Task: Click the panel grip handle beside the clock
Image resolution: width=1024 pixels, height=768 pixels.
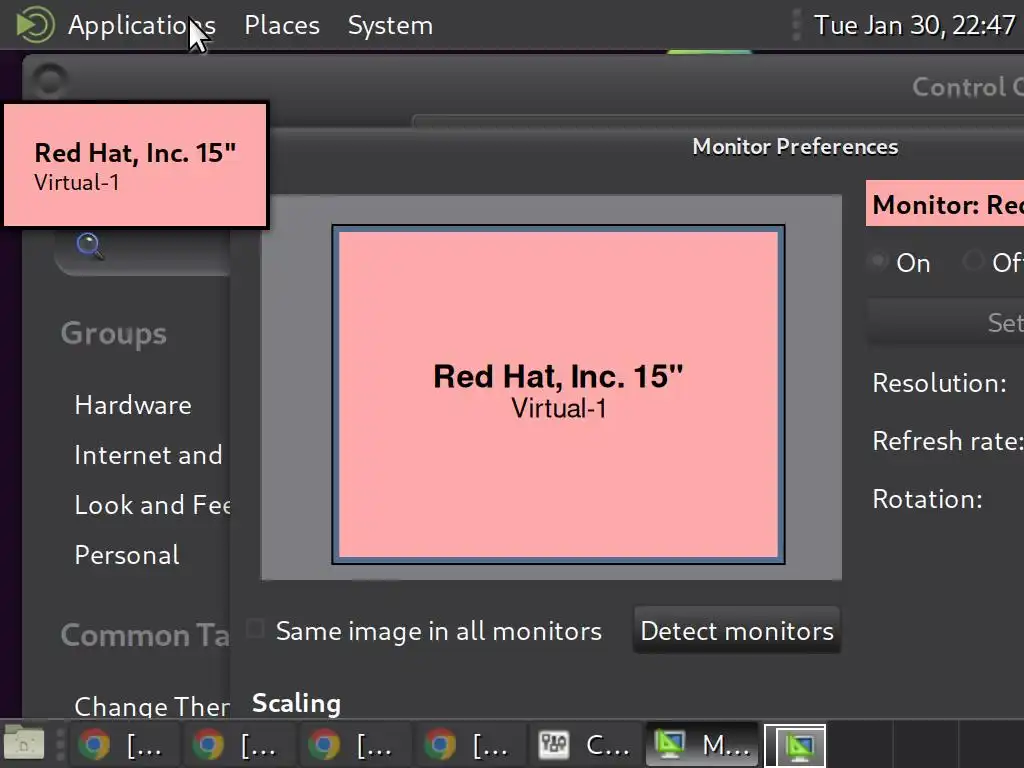Action: coord(796,25)
